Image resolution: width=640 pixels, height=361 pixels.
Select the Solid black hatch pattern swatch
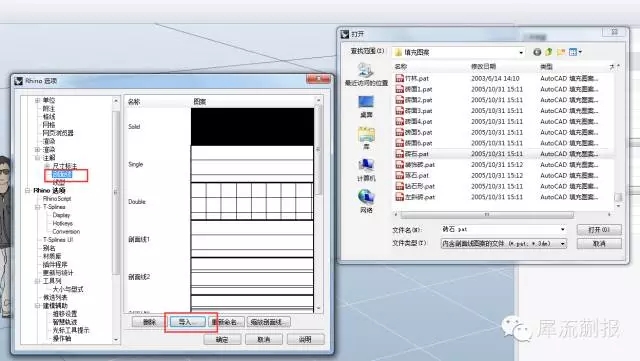click(x=252, y=127)
